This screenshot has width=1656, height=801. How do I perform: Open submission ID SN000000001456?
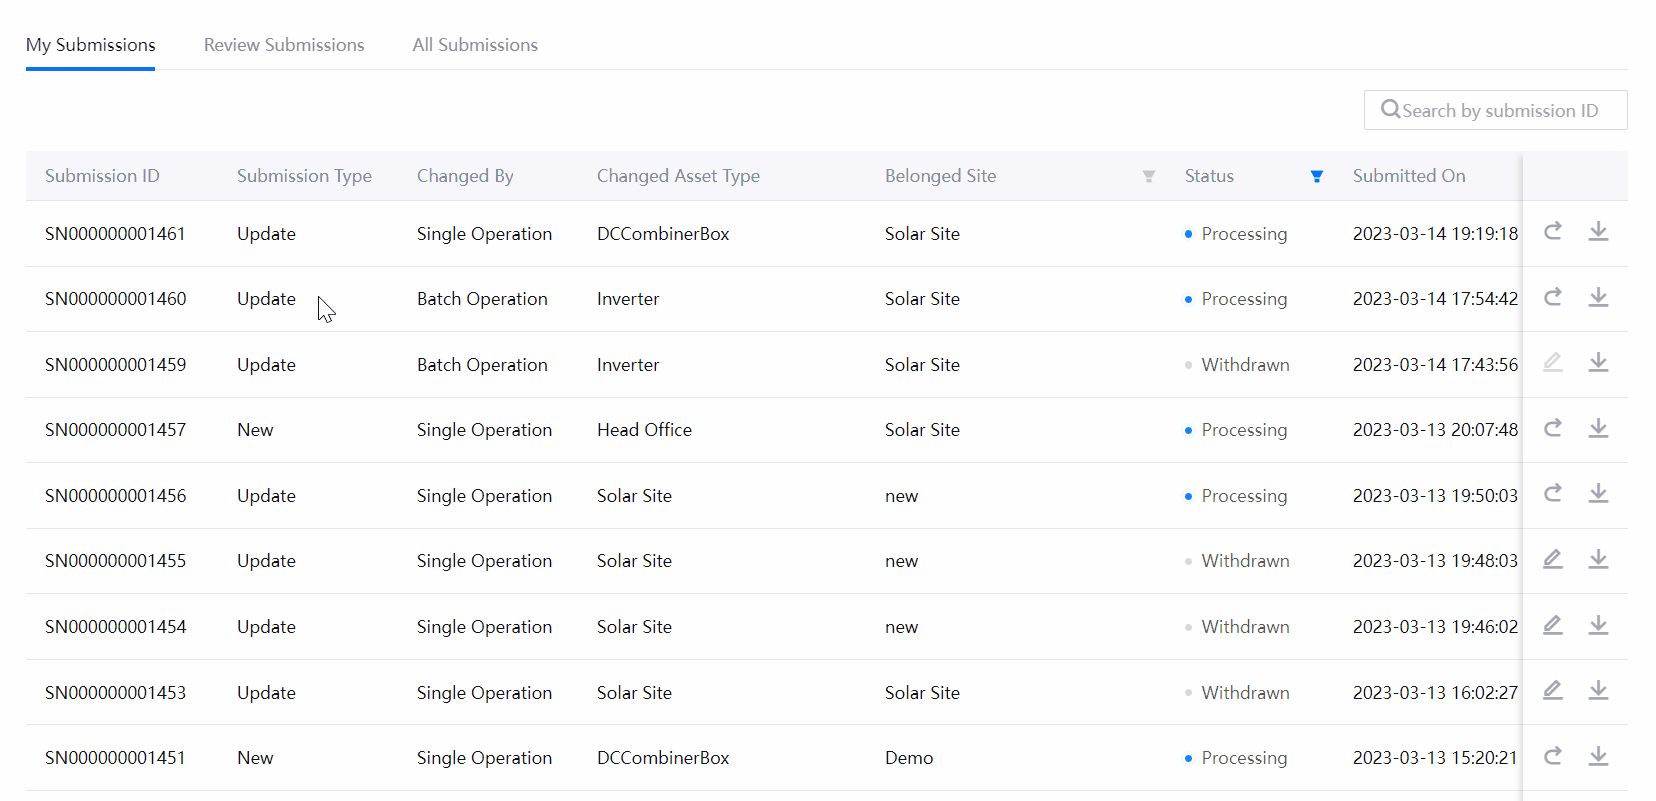click(x=115, y=496)
